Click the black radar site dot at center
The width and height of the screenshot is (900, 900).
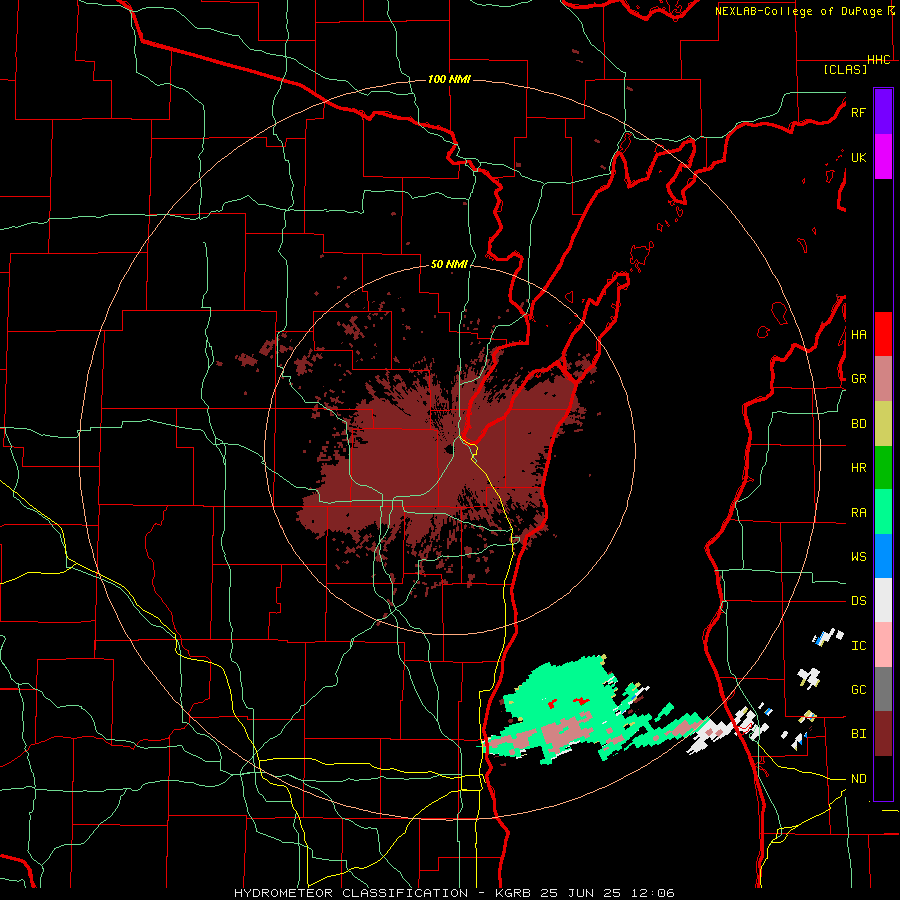coord(448,449)
